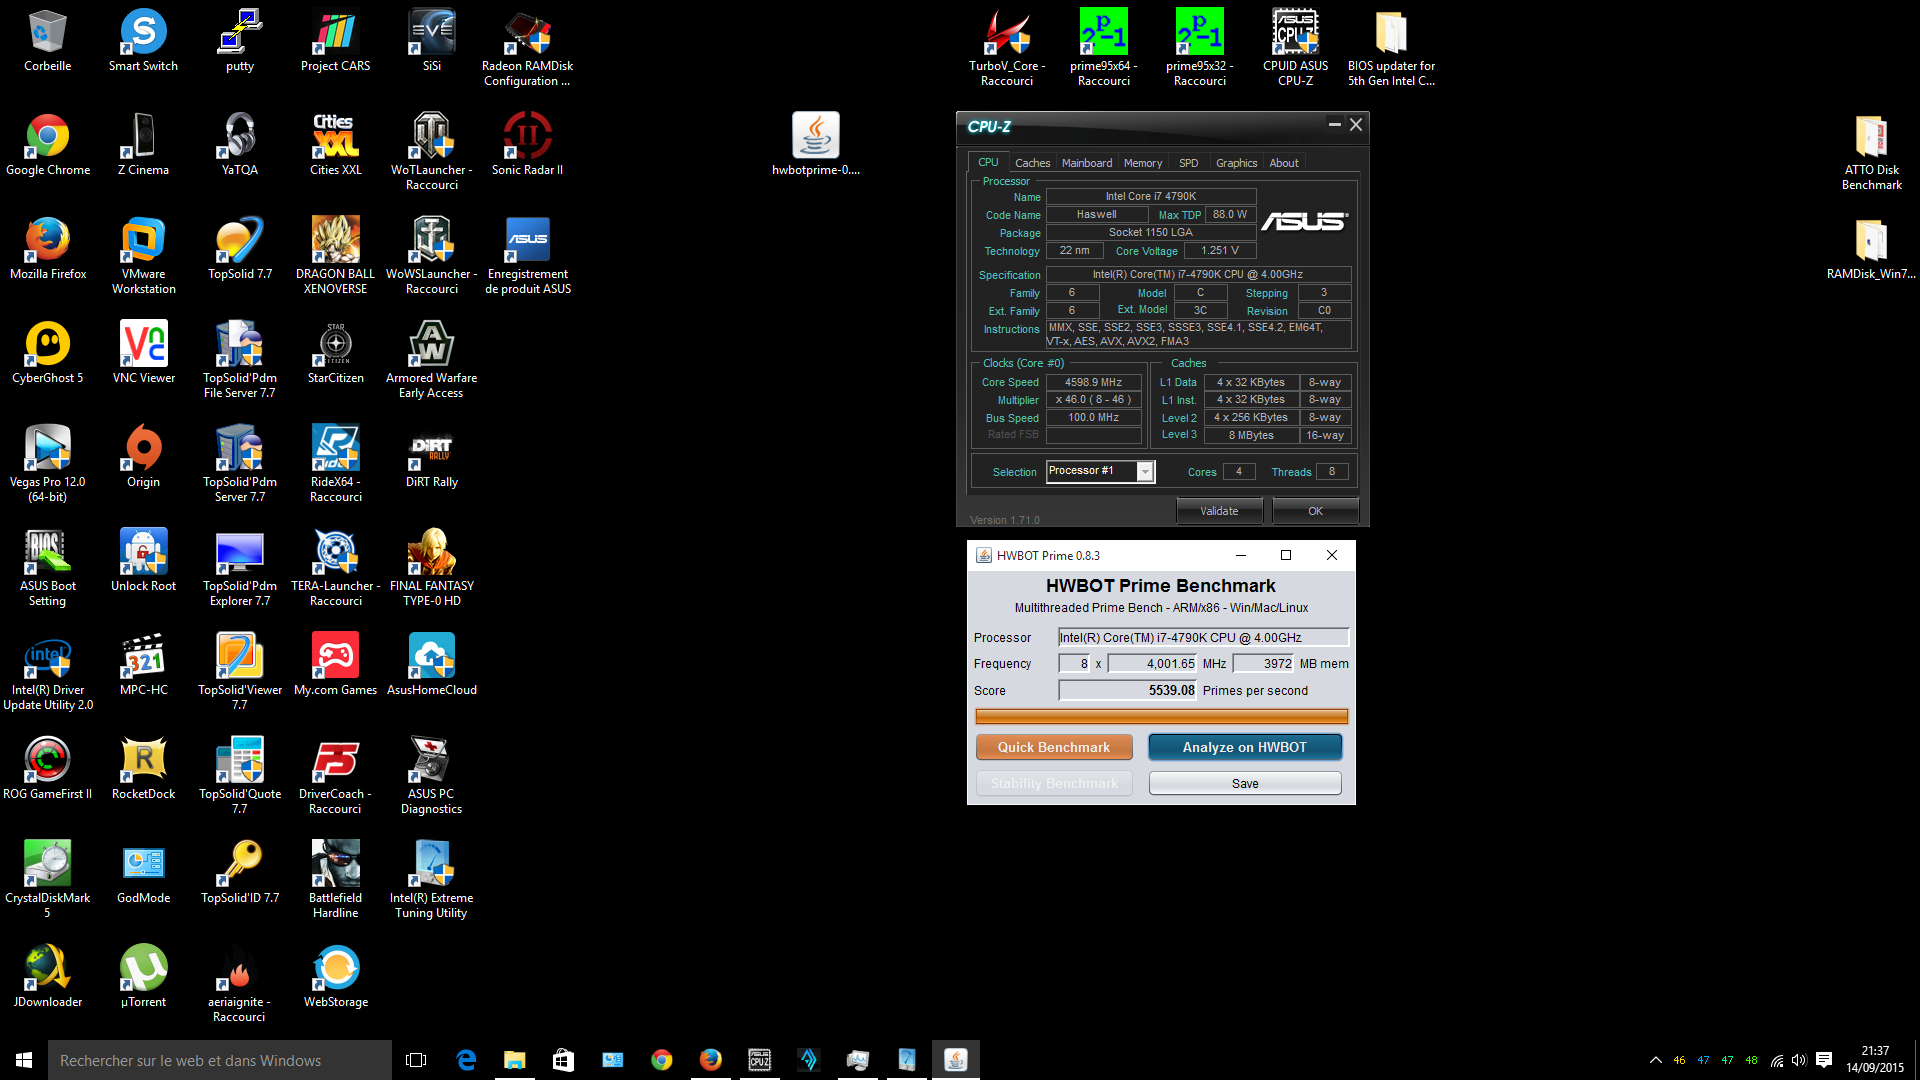Open CPUID ASUS CPU-Z desktop shortcut
The image size is (1920, 1080).
point(1295,48)
